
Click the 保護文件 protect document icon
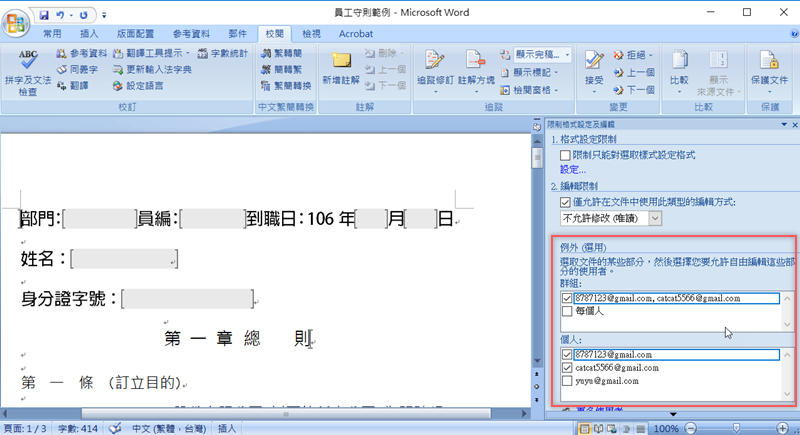pos(769,59)
